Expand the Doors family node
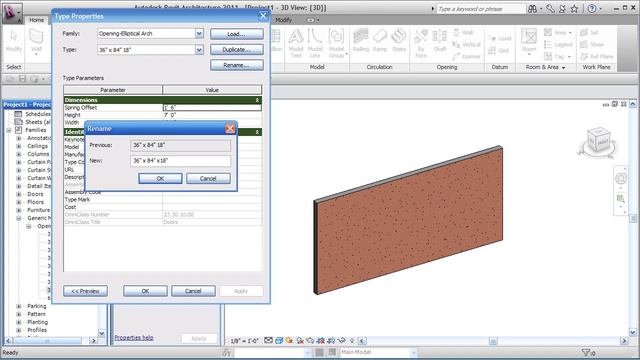Screen dimensions: 640x360 pyautogui.click(x=18, y=194)
